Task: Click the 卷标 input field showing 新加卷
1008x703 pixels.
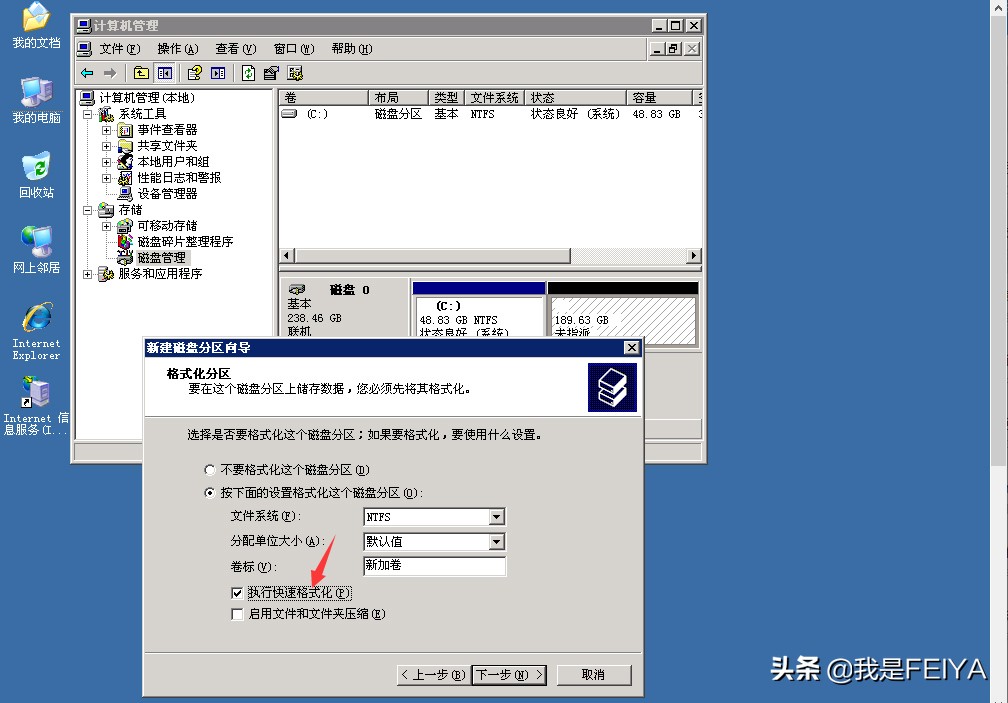Action: coord(435,566)
